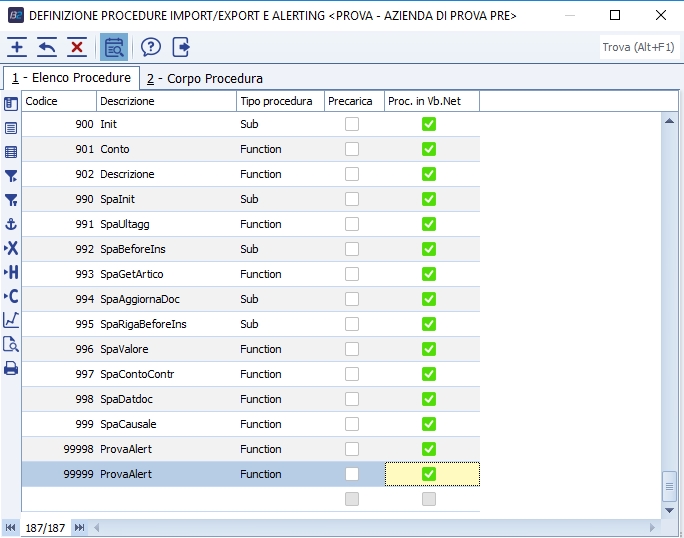Open help with the question mark icon
Screen dimensions: 684x538
point(151,47)
